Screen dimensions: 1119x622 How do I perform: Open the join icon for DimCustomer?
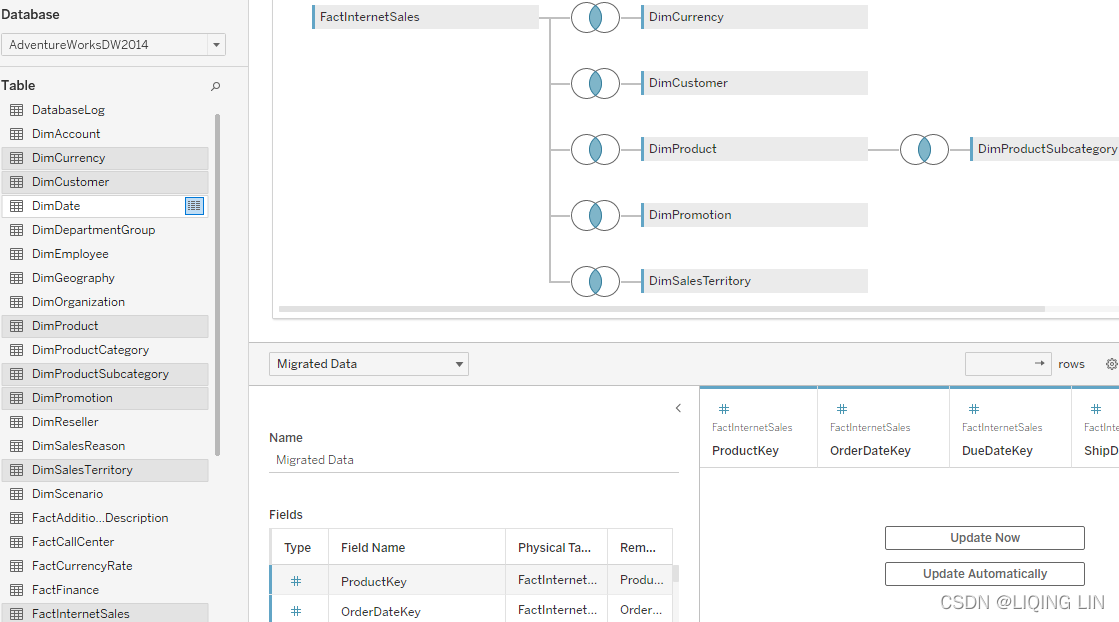coord(595,83)
